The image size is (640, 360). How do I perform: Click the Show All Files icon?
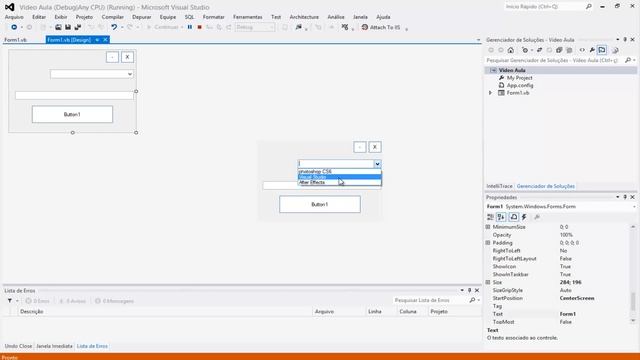(x=569, y=50)
